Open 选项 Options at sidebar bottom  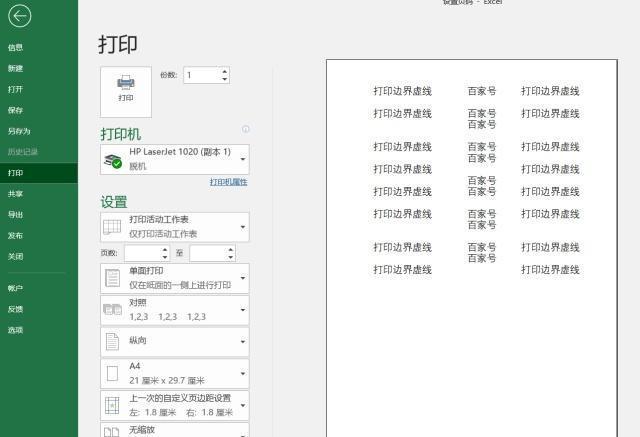tap(16, 330)
